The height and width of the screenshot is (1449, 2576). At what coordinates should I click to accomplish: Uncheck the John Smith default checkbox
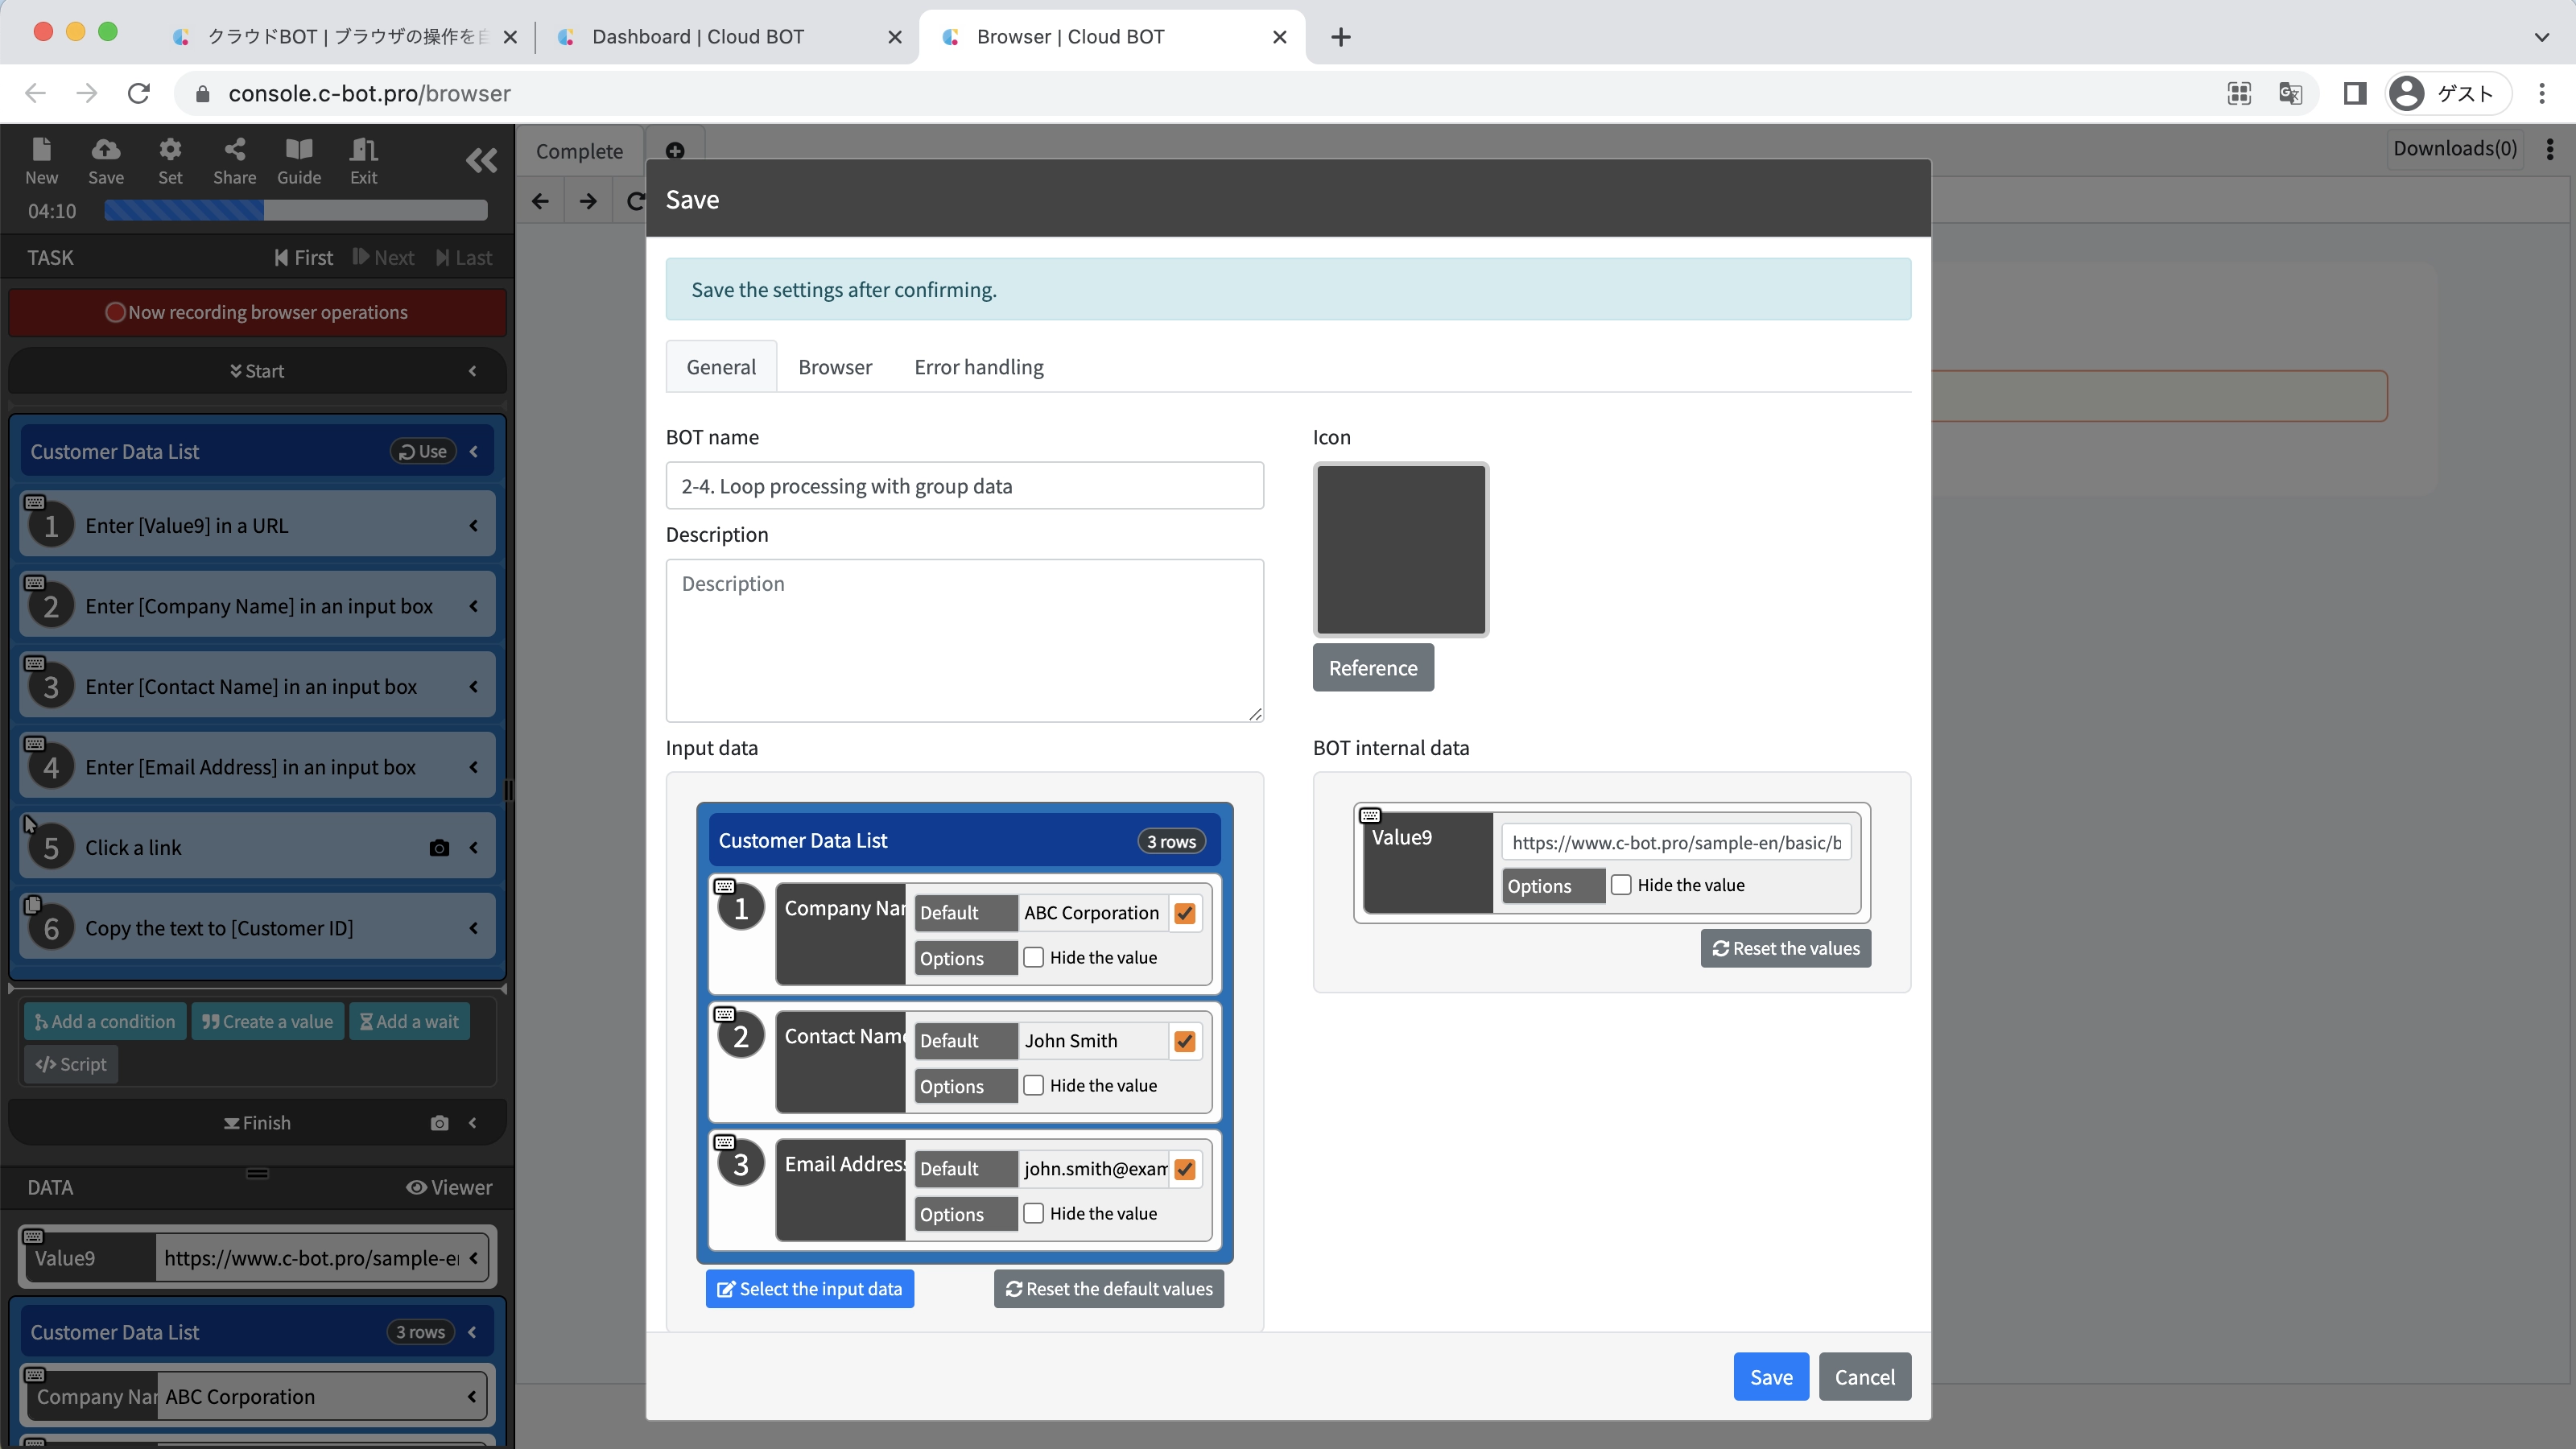pos(1185,1041)
